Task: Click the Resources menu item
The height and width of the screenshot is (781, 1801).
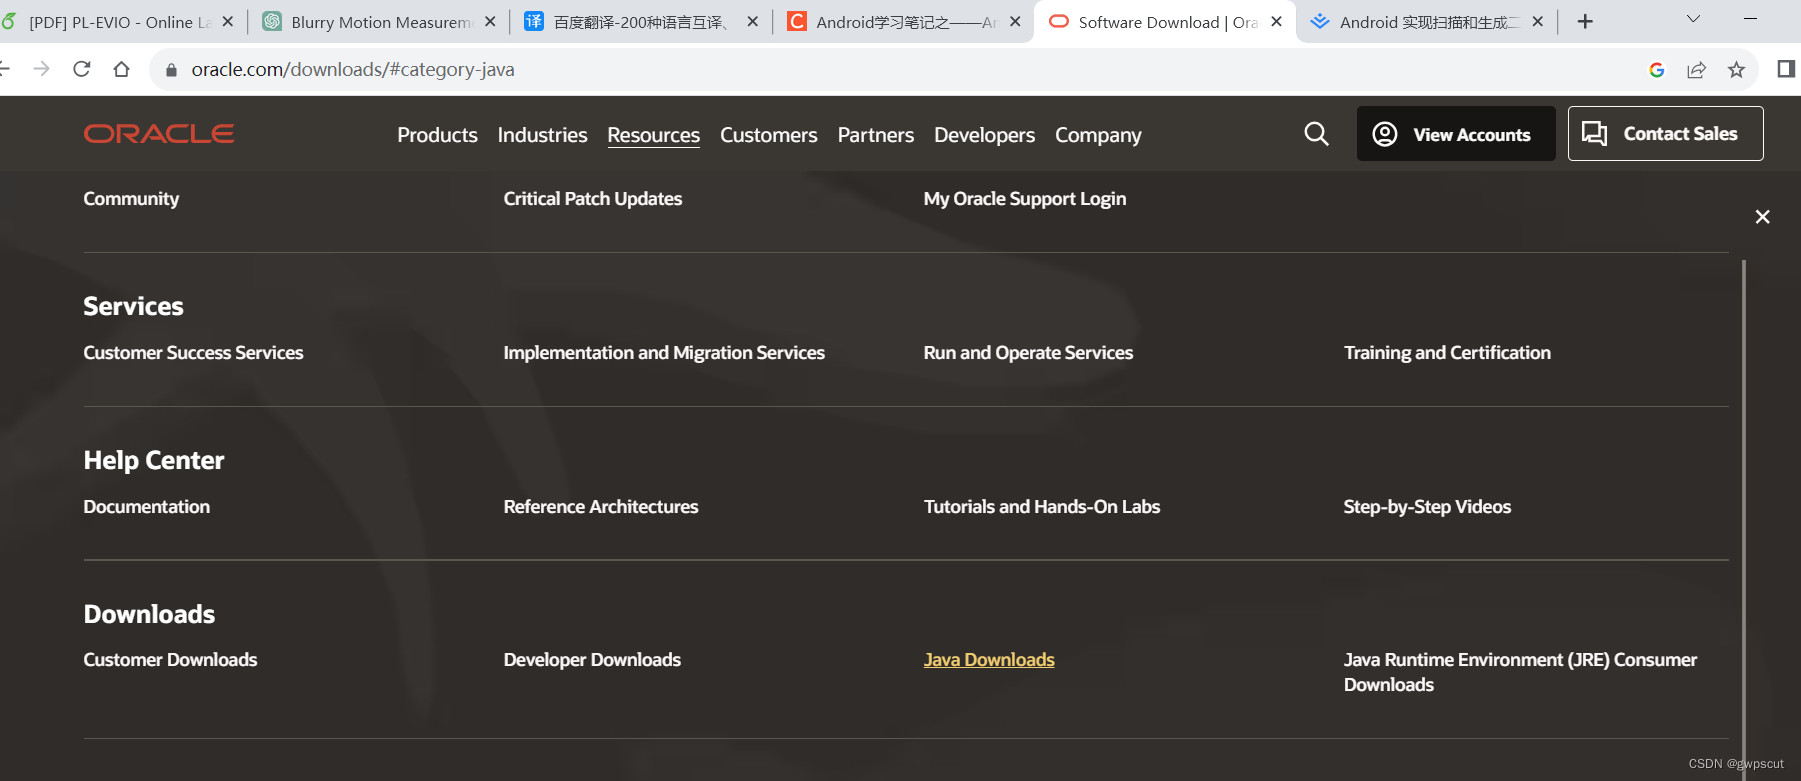Action: pyautogui.click(x=653, y=135)
